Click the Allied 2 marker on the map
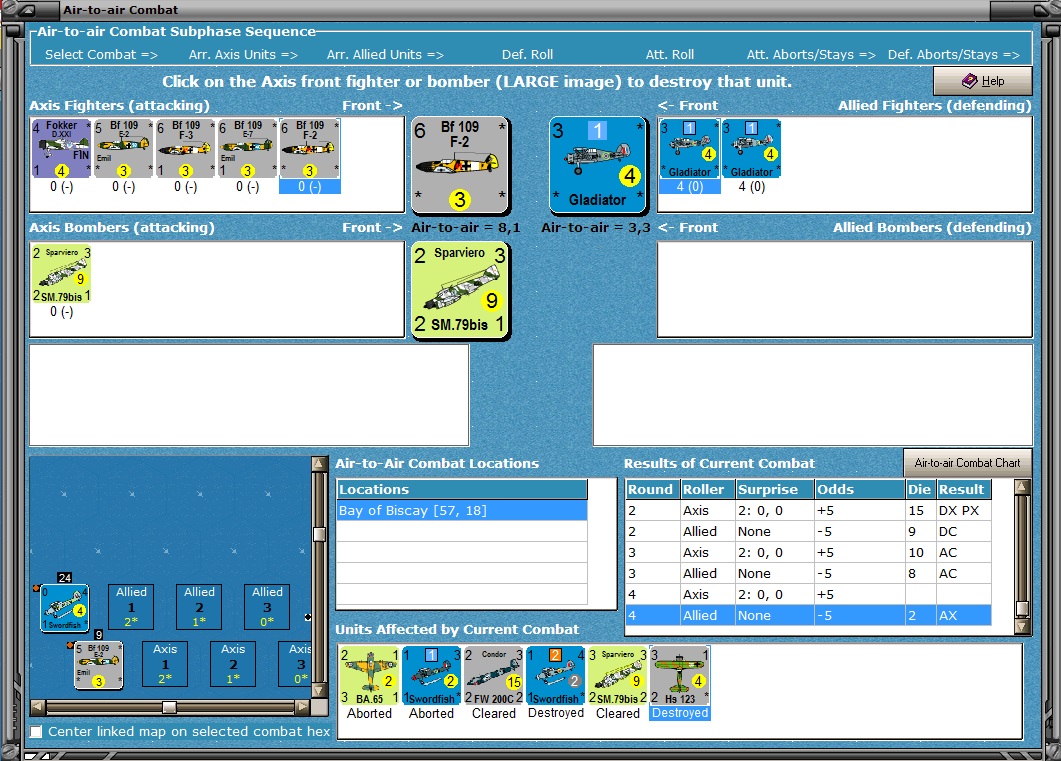 (x=200, y=607)
